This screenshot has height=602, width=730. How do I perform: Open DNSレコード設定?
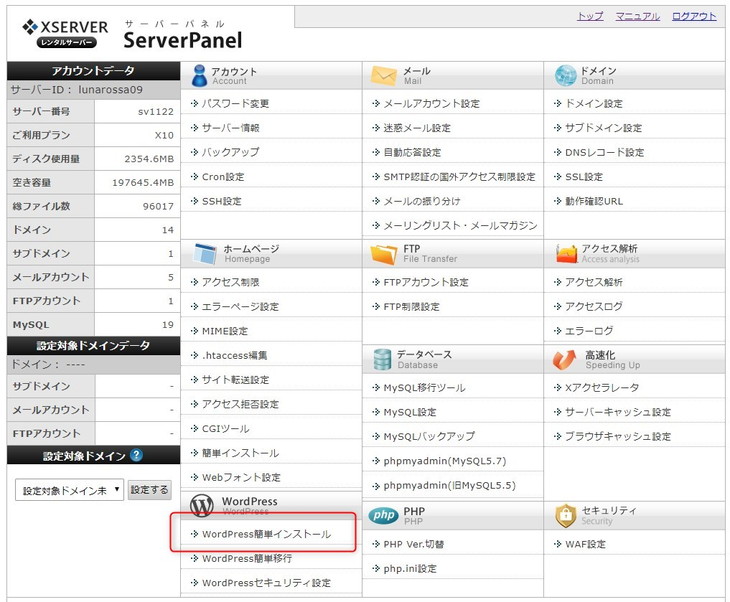coord(604,152)
